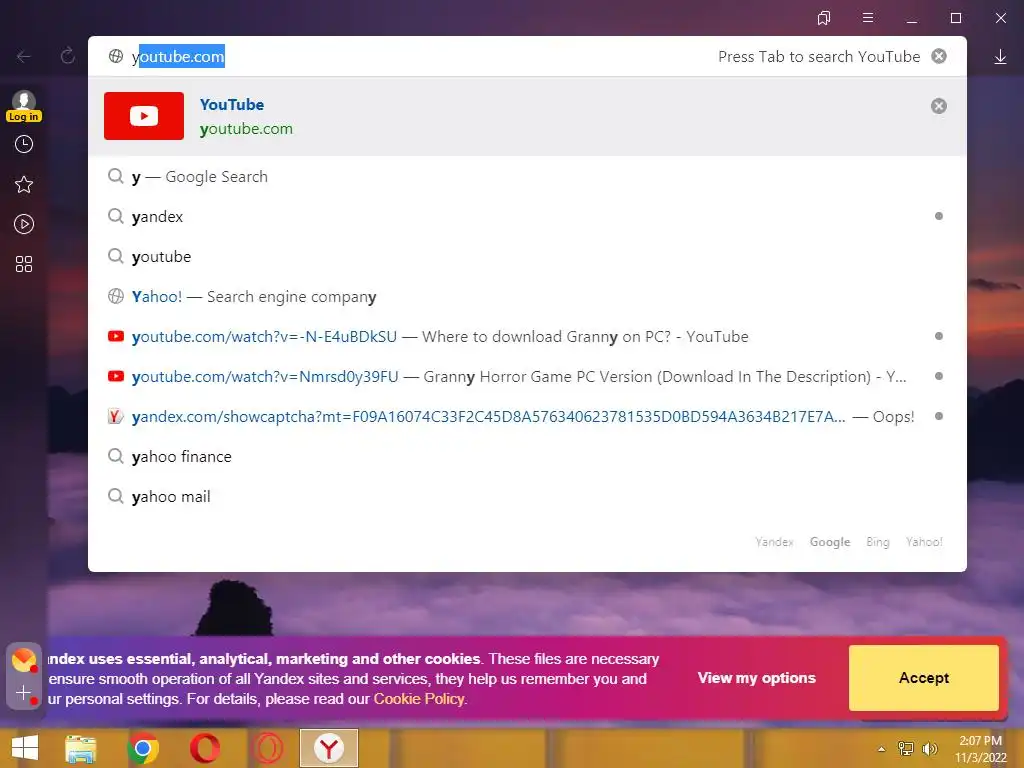Launch Opera browser from taskbar
The width and height of the screenshot is (1024, 768).
coord(205,749)
